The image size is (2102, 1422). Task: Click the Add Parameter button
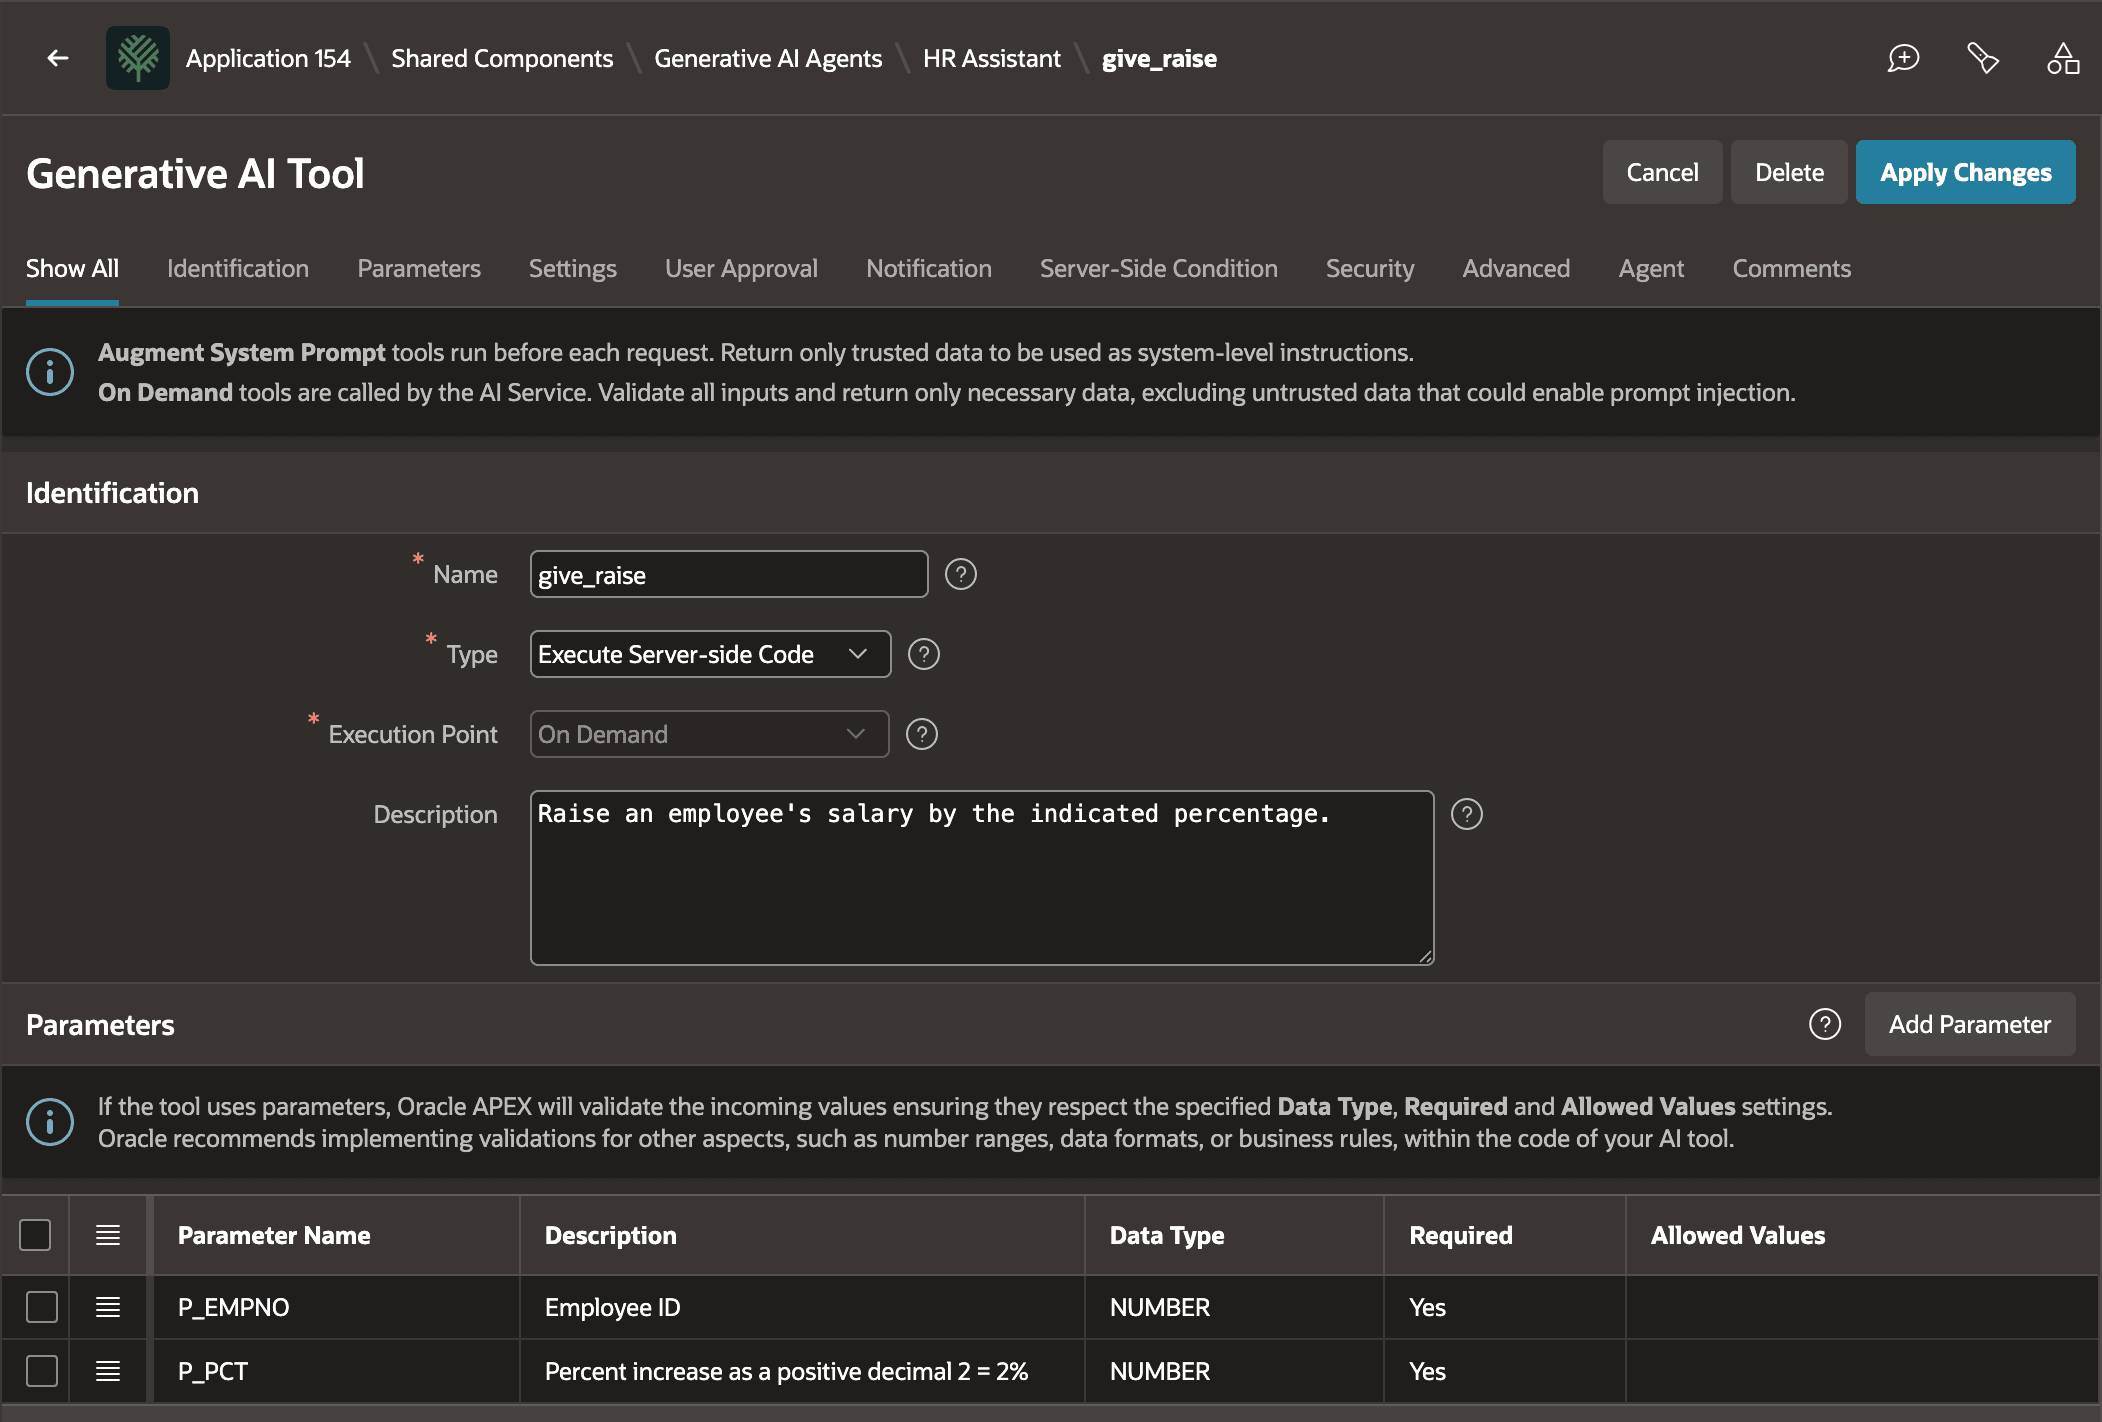[x=1969, y=1024]
